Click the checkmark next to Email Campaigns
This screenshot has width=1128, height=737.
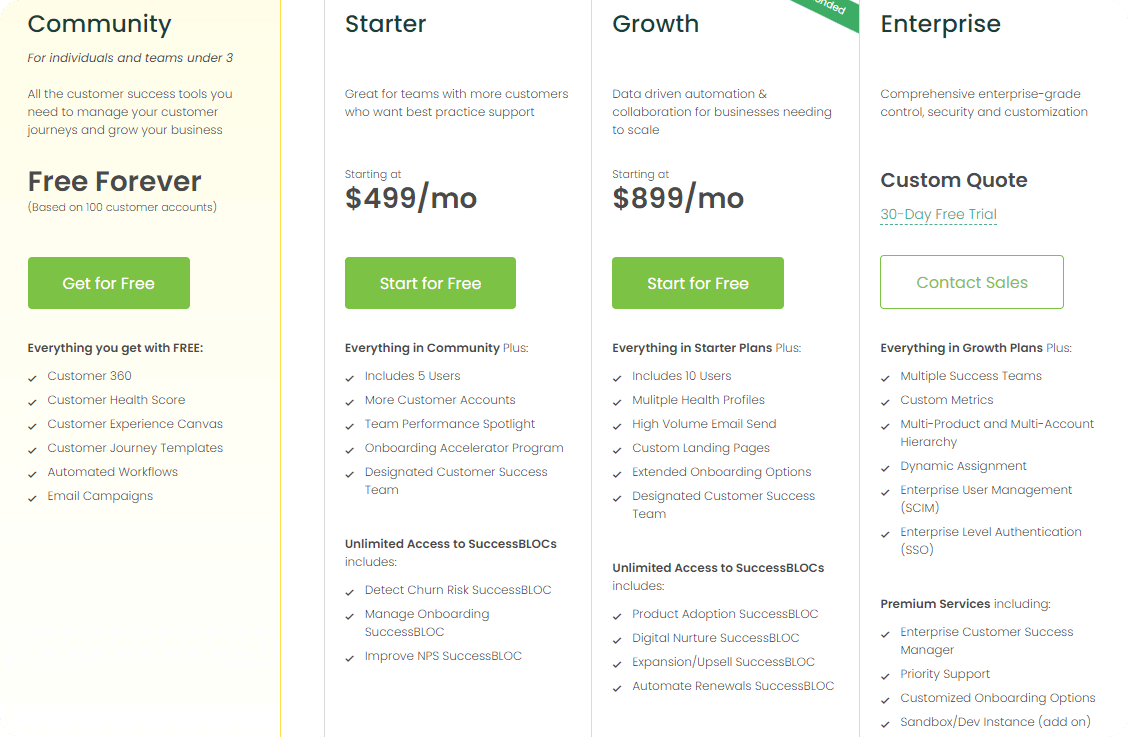pyautogui.click(x=32, y=496)
